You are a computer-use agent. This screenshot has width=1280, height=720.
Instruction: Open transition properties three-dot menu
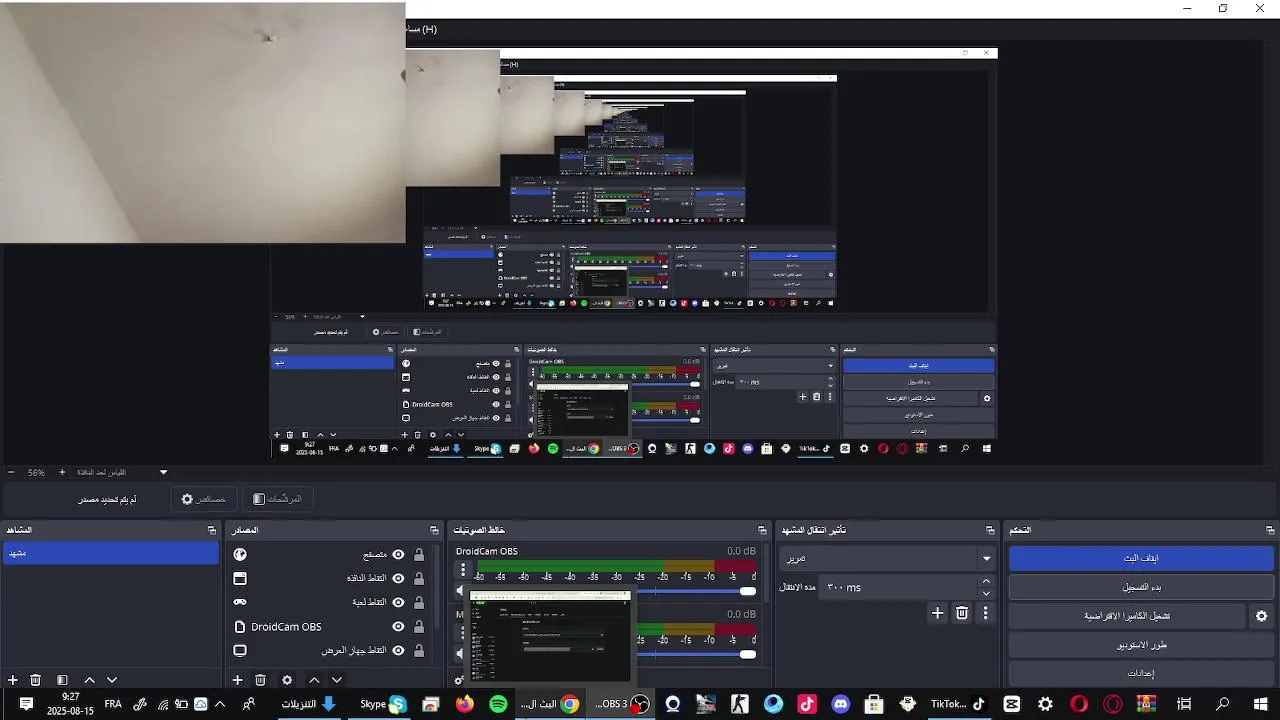[x=986, y=613]
